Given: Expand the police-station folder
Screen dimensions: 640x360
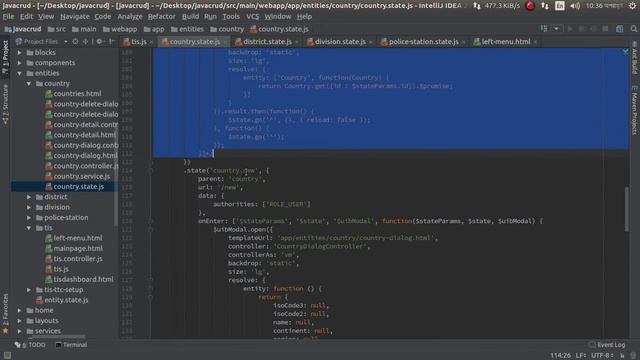Looking at the screenshot, I should click(x=29, y=218).
